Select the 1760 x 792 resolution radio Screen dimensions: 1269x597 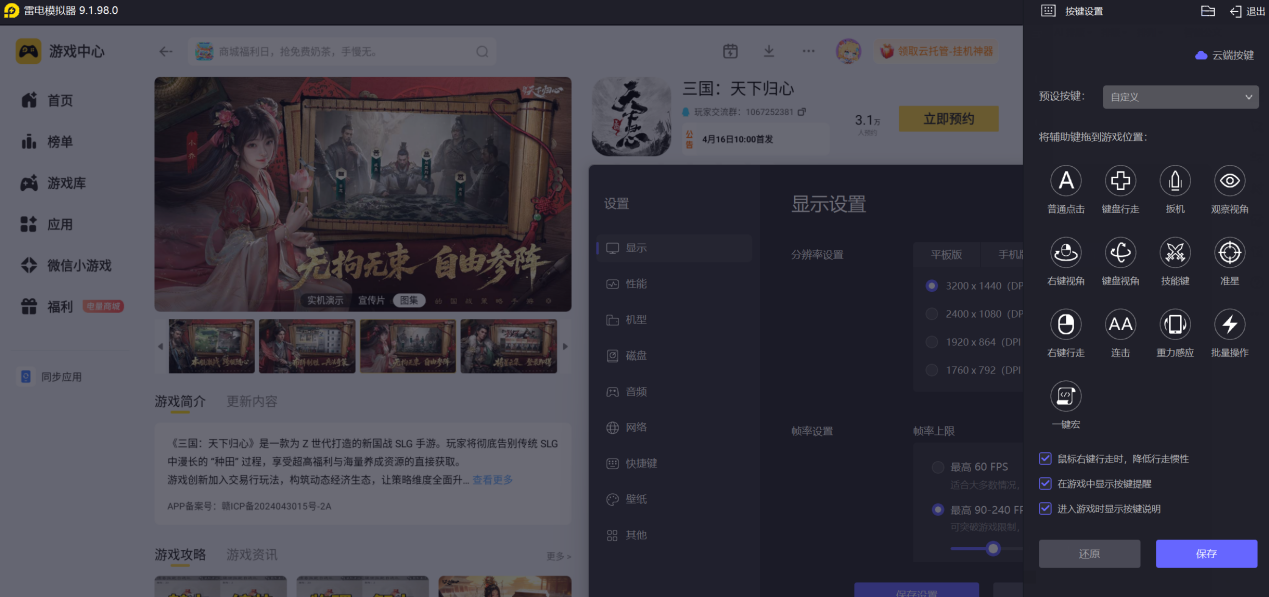932,370
